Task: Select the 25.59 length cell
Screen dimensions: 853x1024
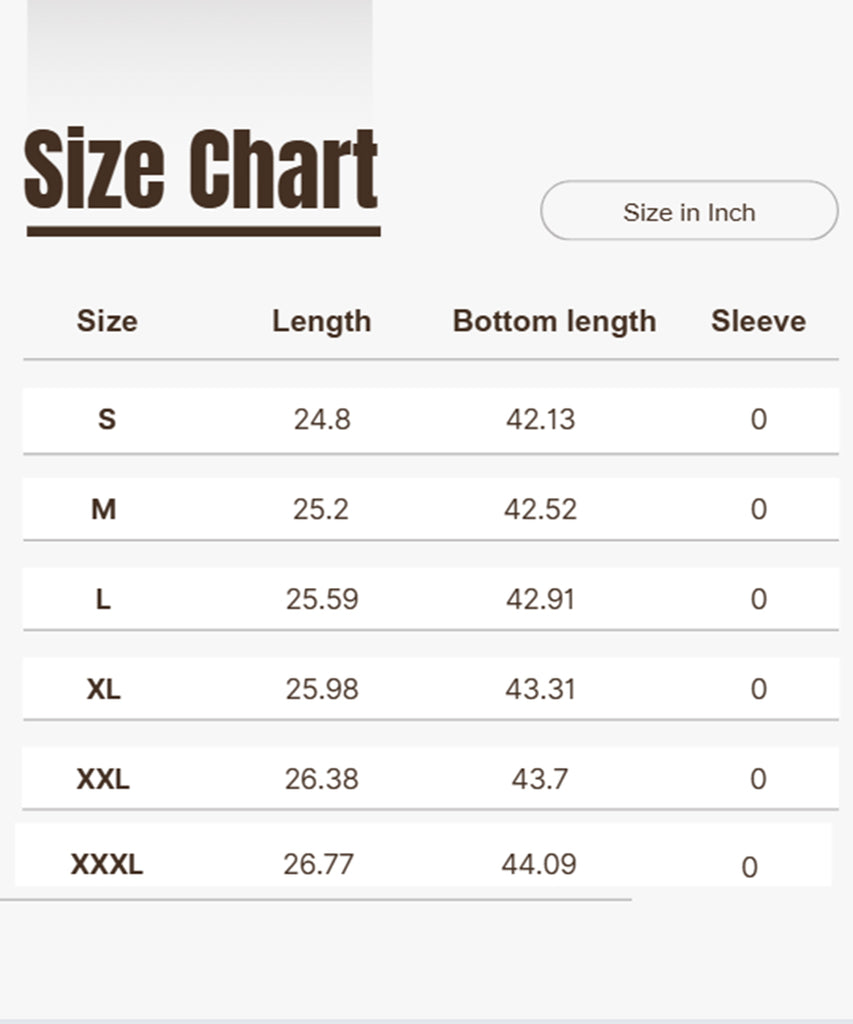Action: tap(322, 599)
